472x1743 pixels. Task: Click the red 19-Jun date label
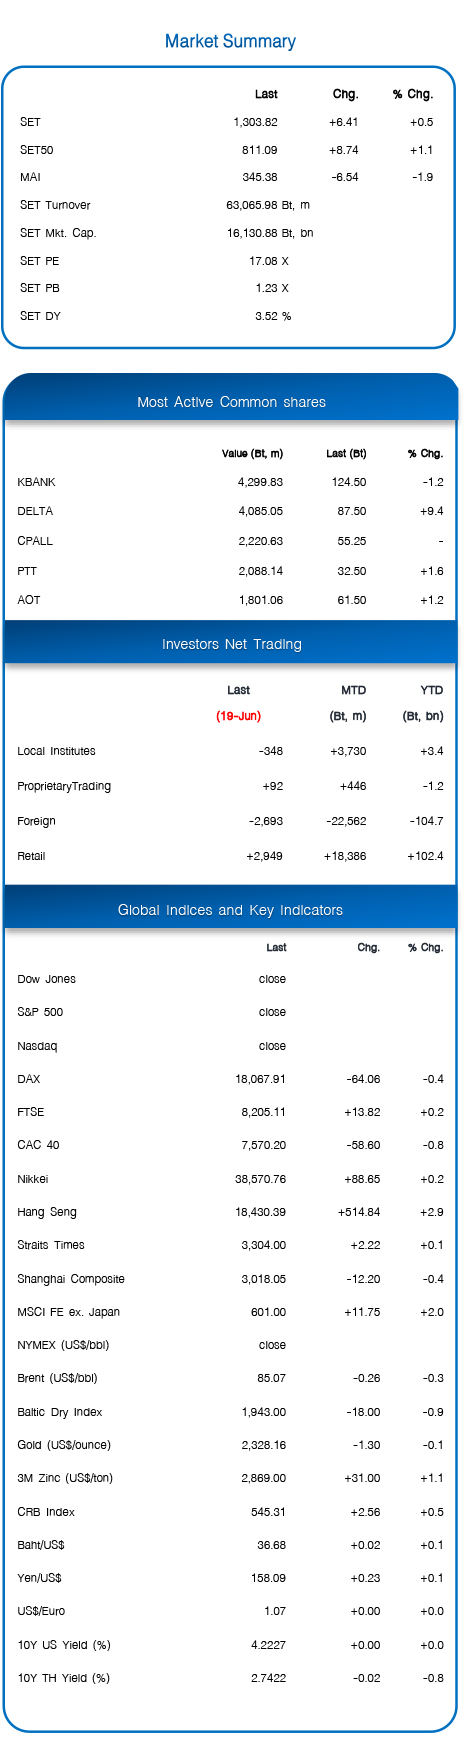point(238,716)
